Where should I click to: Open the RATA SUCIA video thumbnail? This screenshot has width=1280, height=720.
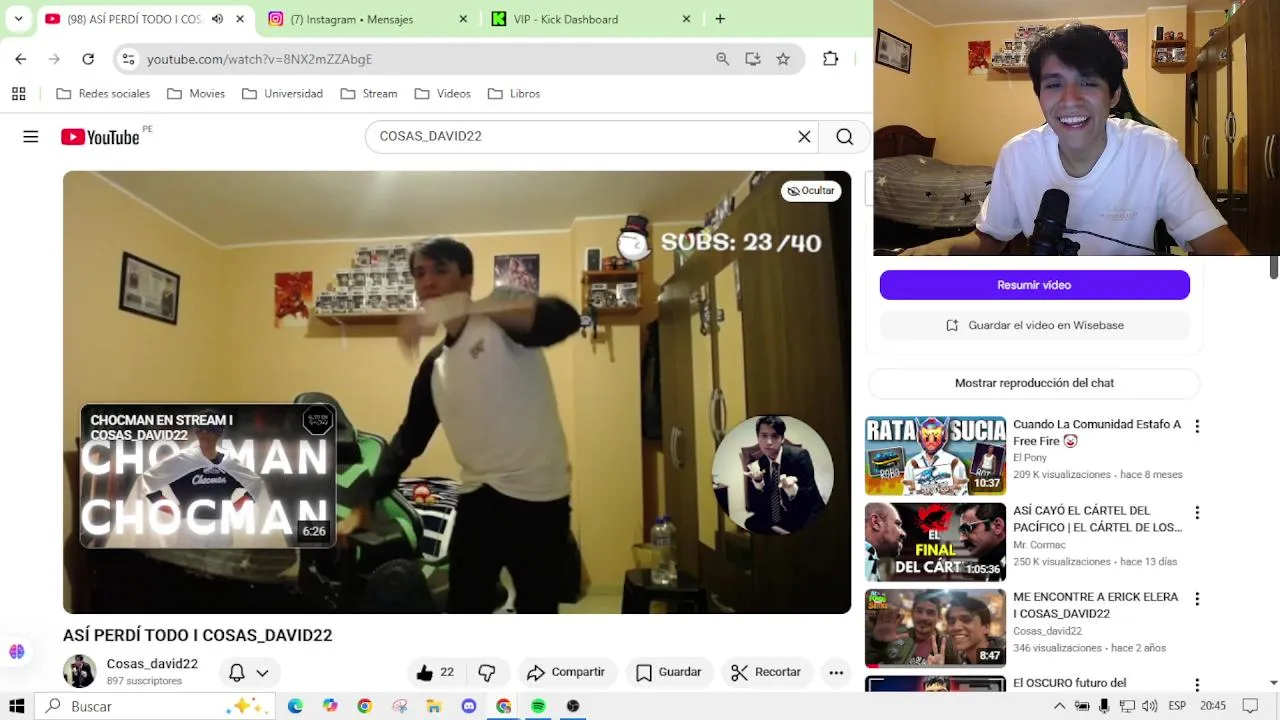[x=935, y=456]
